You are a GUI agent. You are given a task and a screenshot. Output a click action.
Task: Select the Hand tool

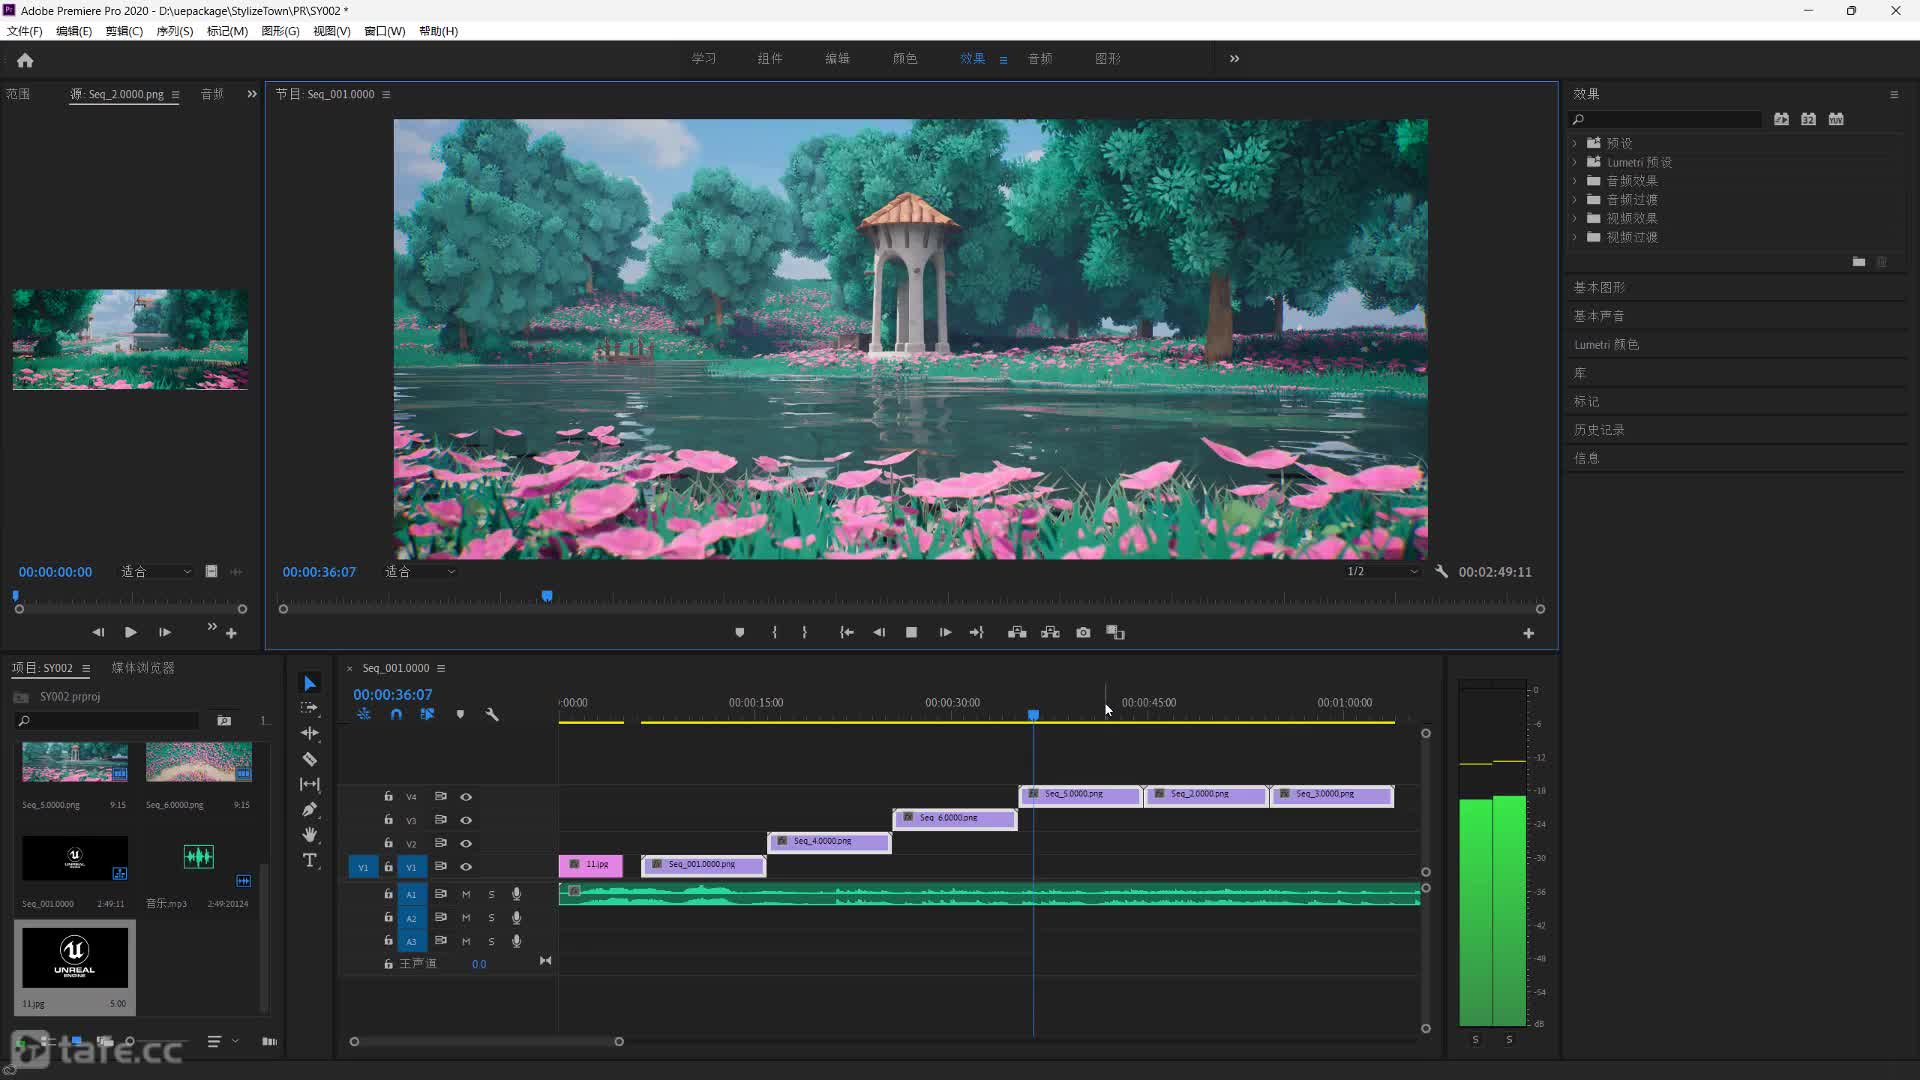310,834
